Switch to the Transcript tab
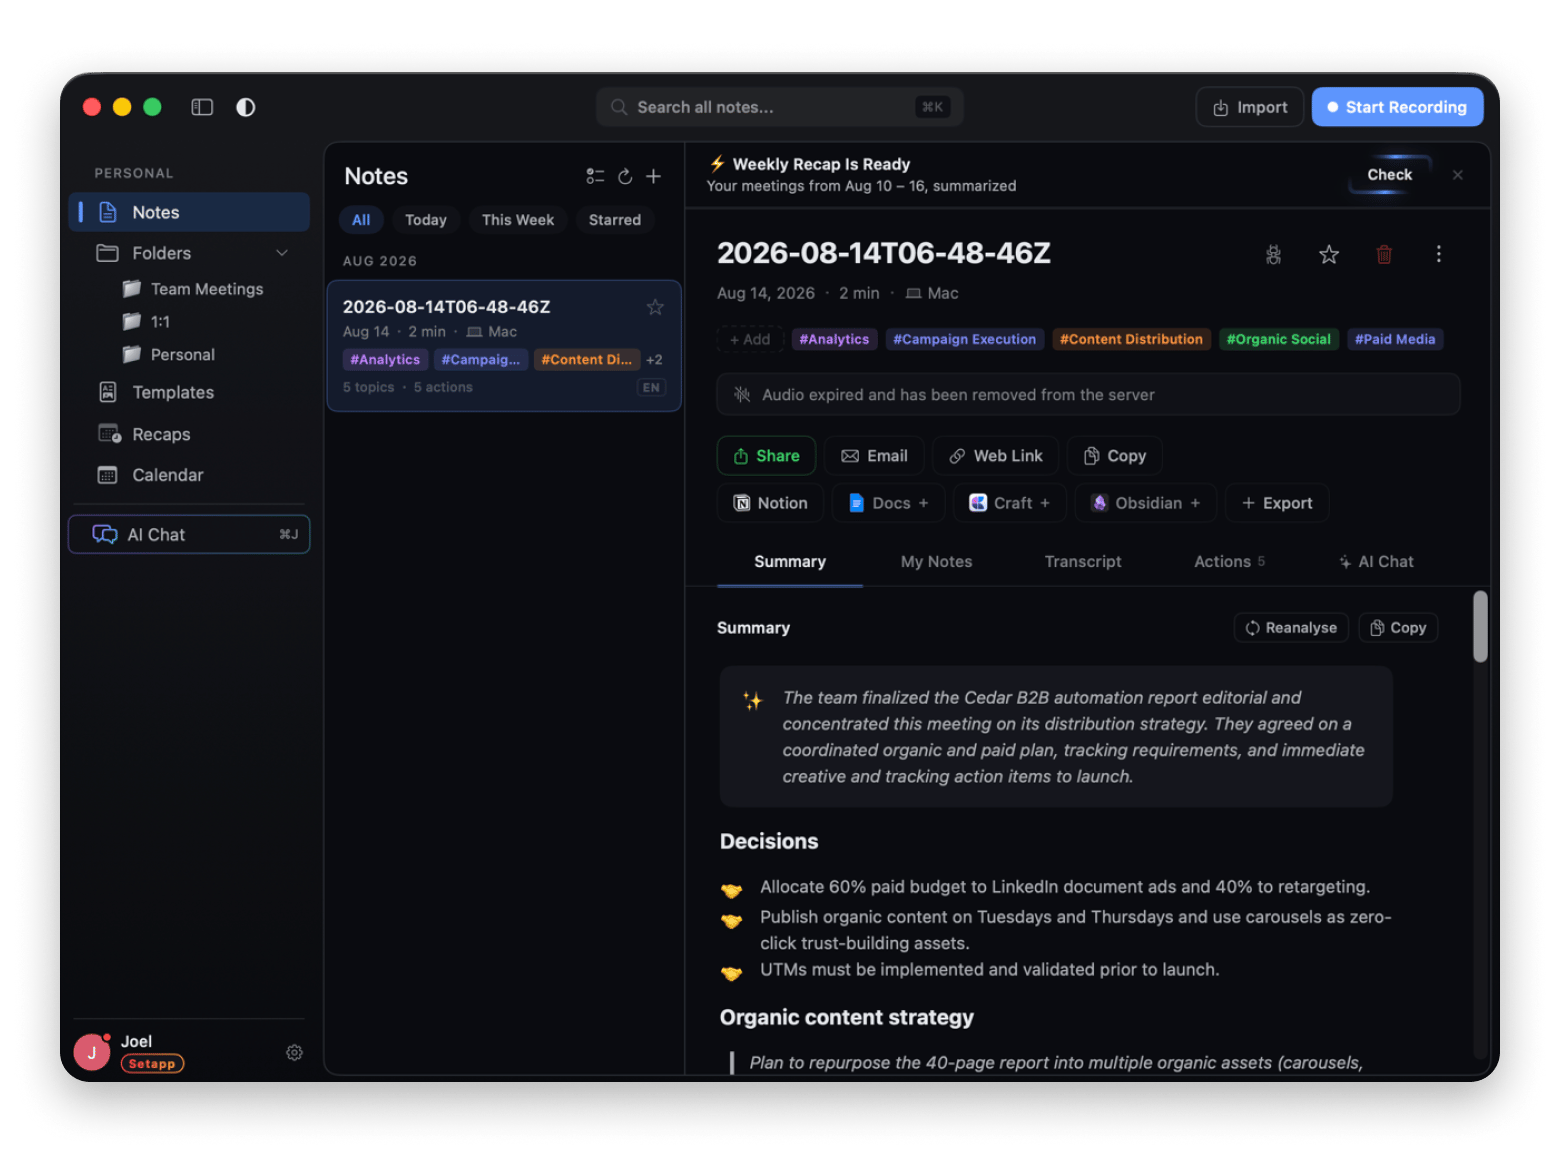Viewport: 1560px width, 1154px height. 1083,562
